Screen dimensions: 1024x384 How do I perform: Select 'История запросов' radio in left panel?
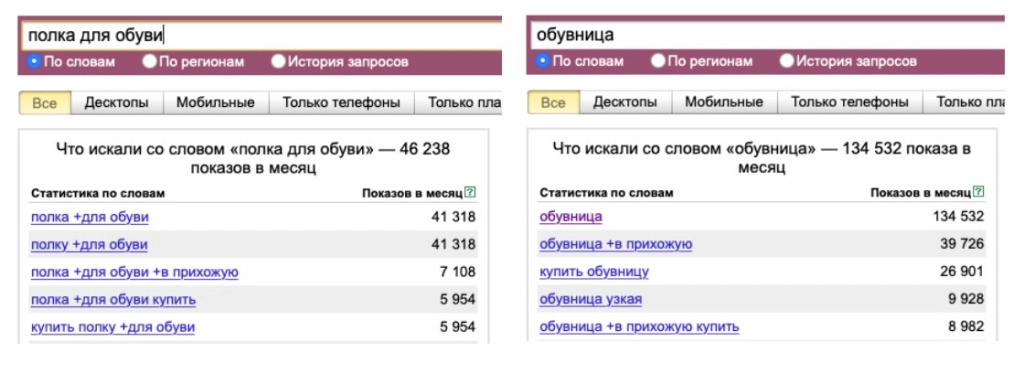(x=279, y=61)
